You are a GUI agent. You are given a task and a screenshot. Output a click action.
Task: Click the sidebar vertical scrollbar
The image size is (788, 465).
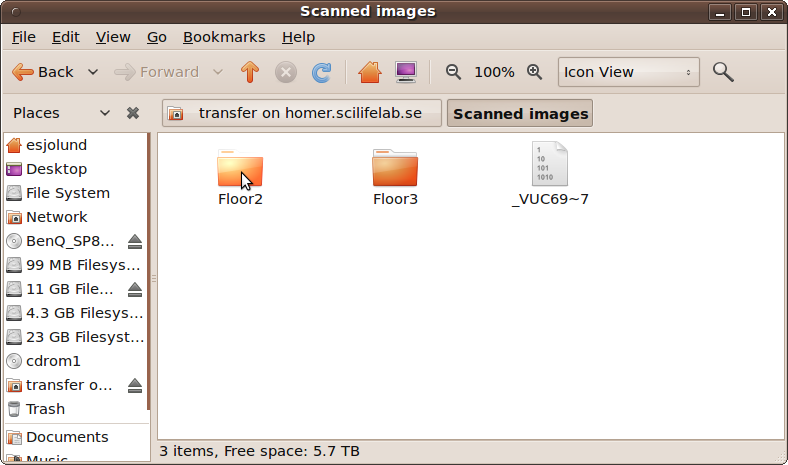pyautogui.click(x=148, y=271)
